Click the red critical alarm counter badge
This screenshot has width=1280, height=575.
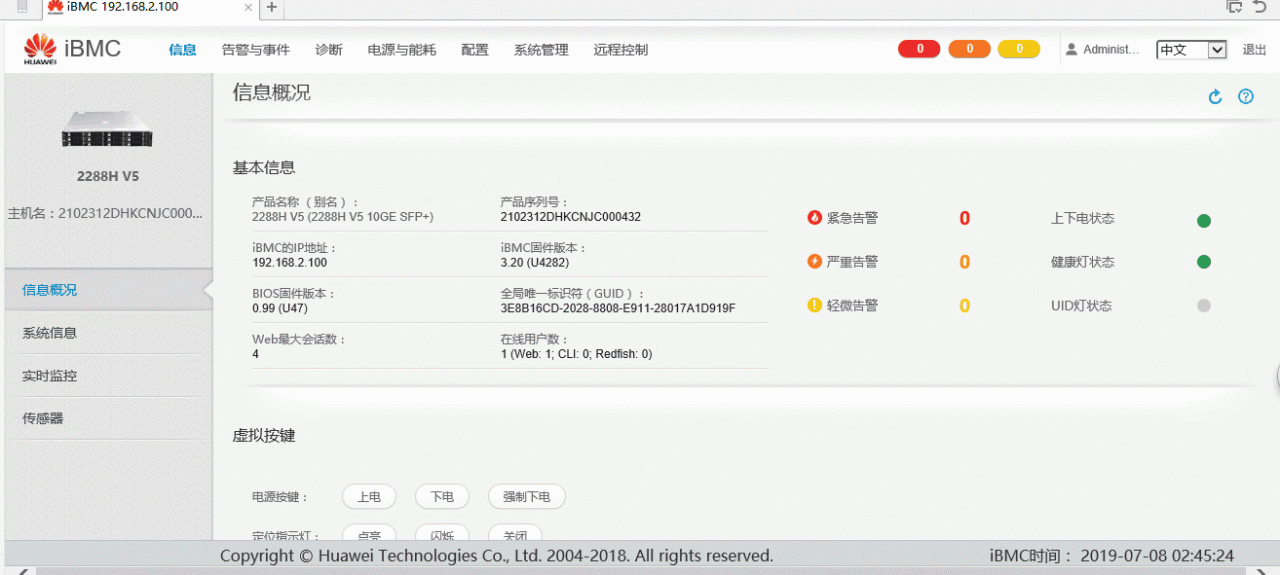click(x=919, y=49)
